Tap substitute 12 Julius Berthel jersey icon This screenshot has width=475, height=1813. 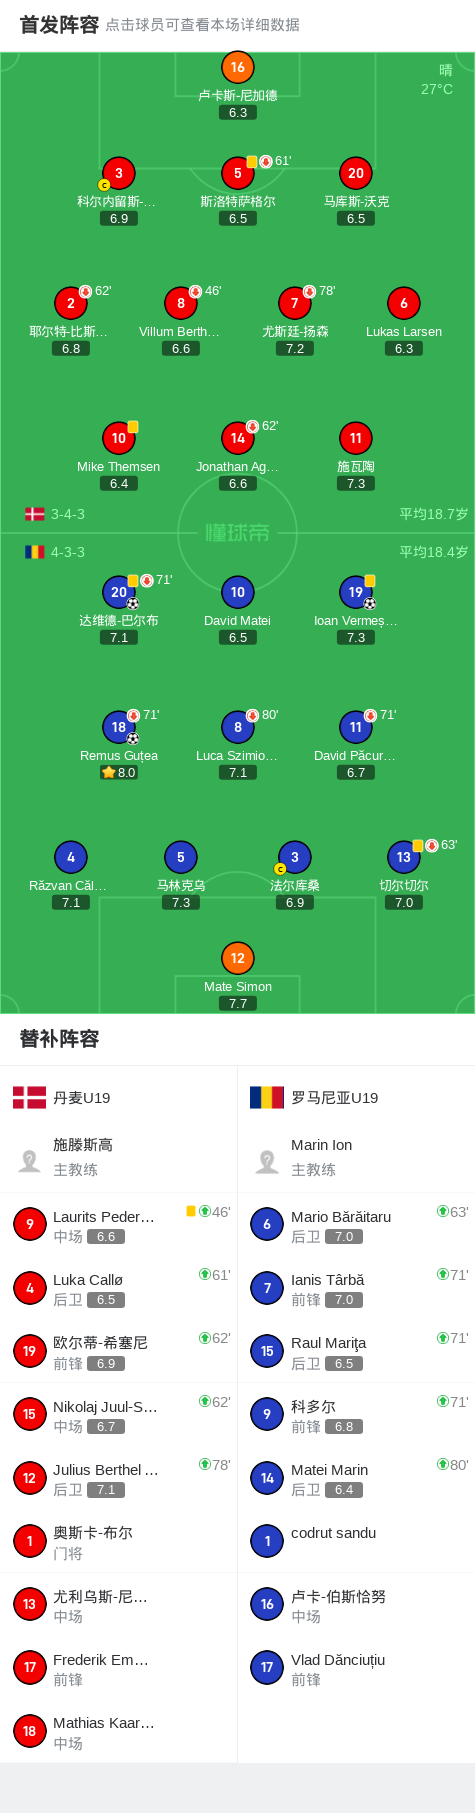pyautogui.click(x=30, y=1478)
